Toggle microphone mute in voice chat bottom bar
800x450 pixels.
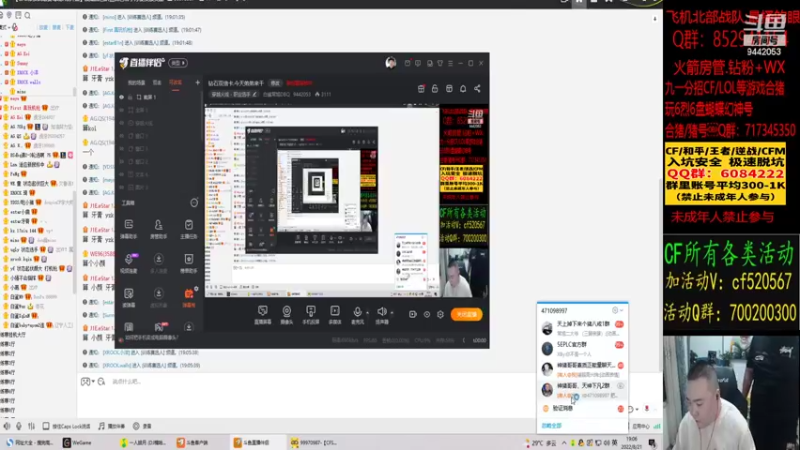(19, 426)
